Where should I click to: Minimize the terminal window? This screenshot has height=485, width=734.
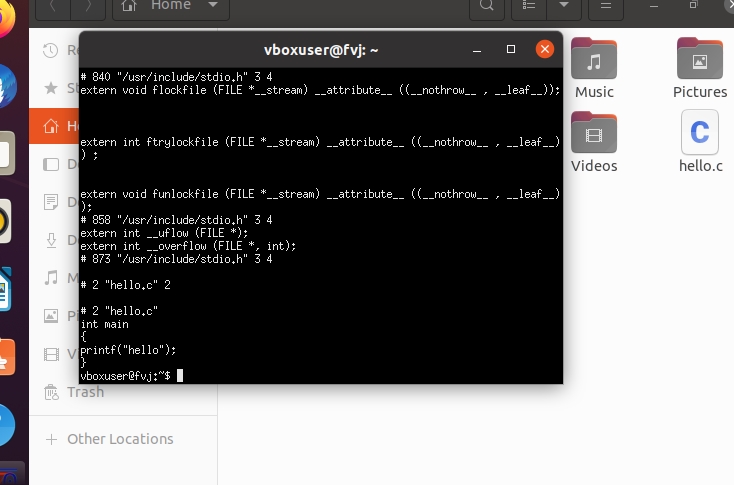click(477, 50)
